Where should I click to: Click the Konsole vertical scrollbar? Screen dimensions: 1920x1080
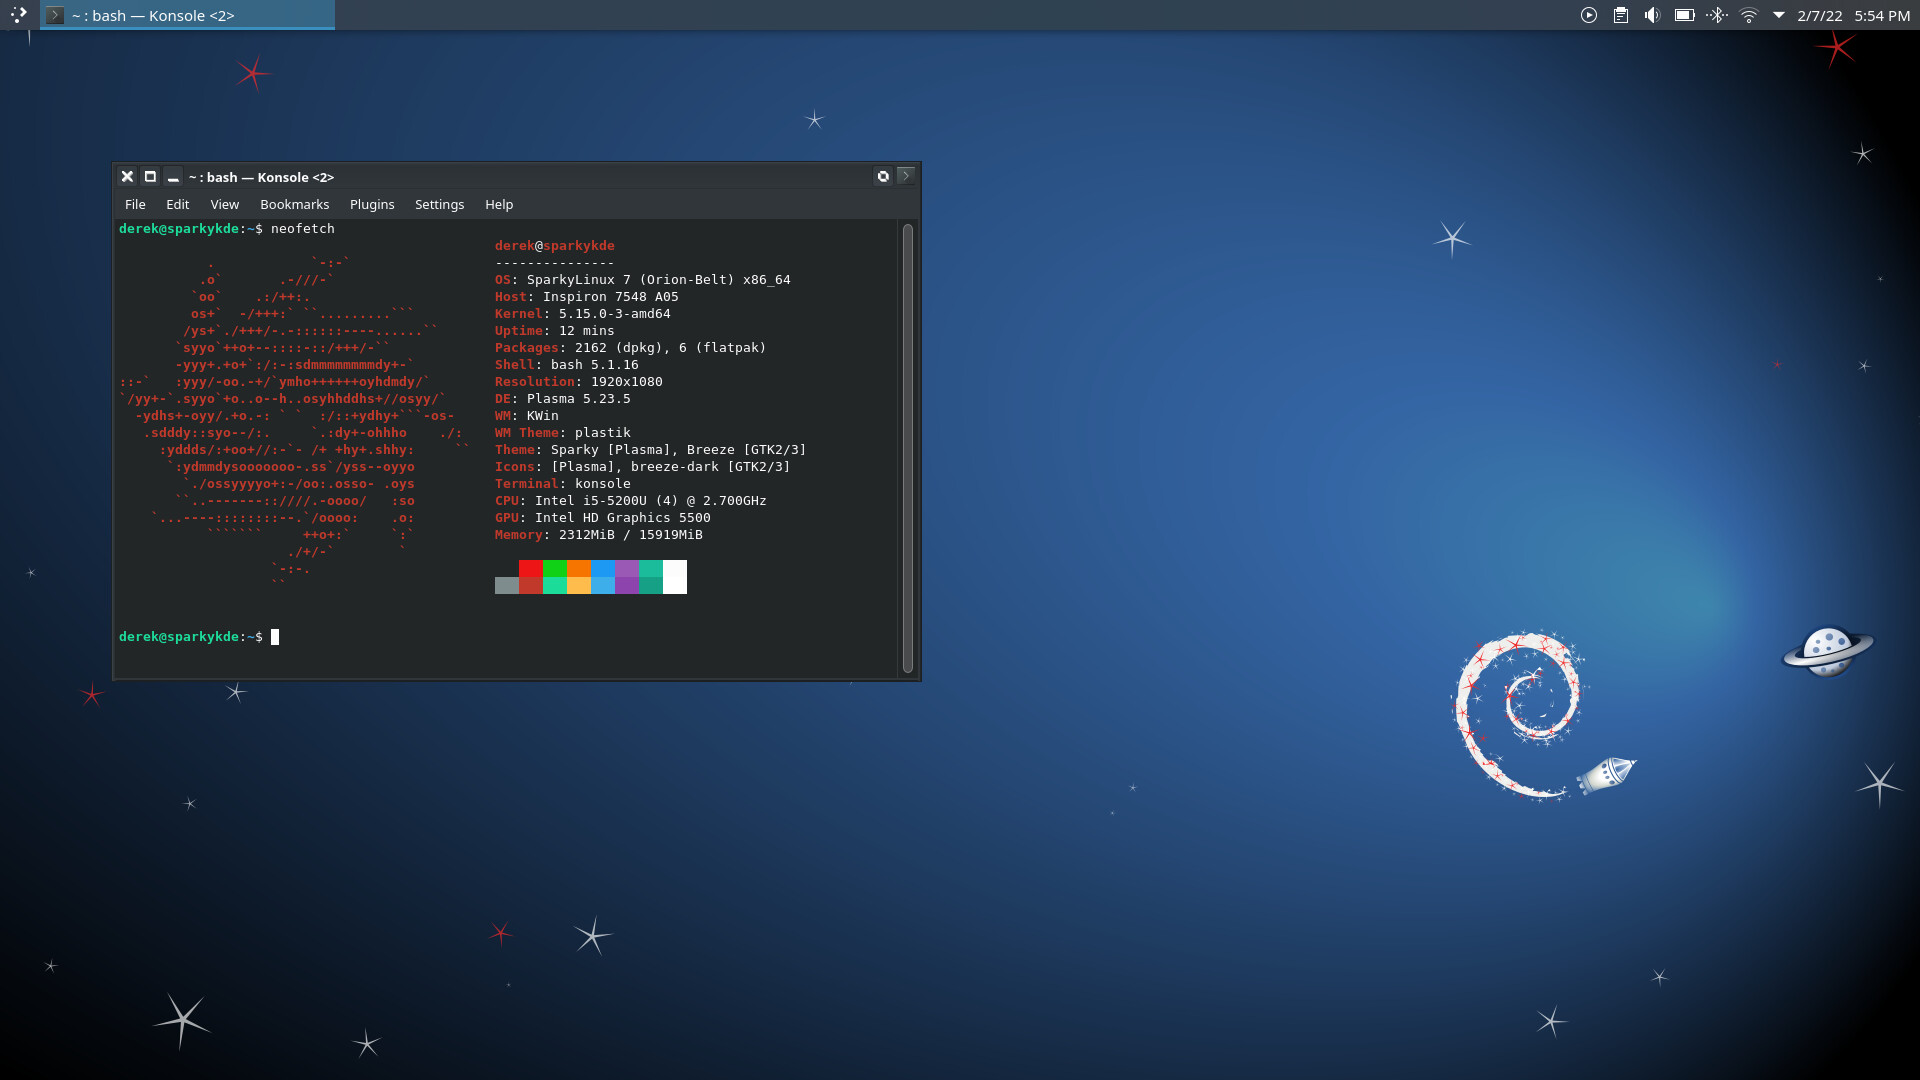(908, 448)
